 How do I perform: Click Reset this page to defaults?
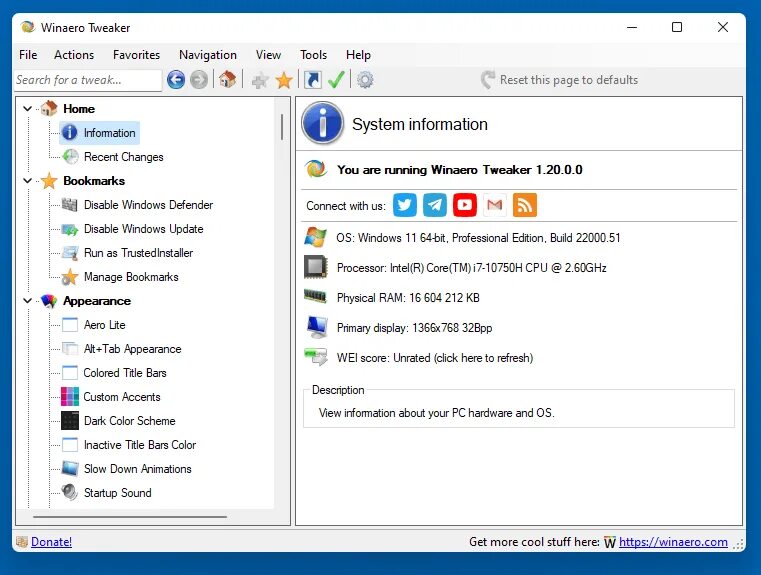tap(559, 80)
